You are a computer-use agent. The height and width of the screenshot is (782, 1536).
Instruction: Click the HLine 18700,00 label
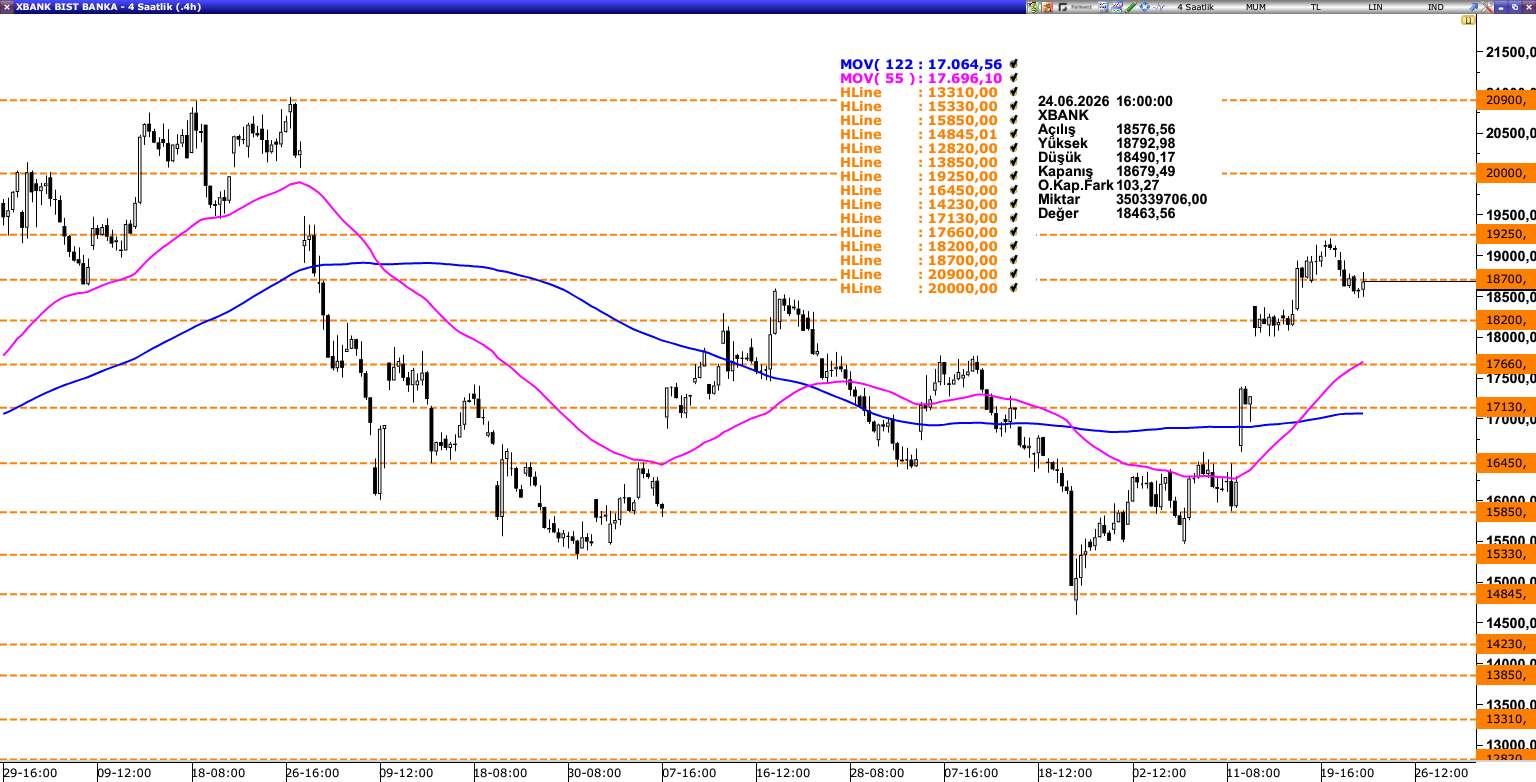pos(919,274)
